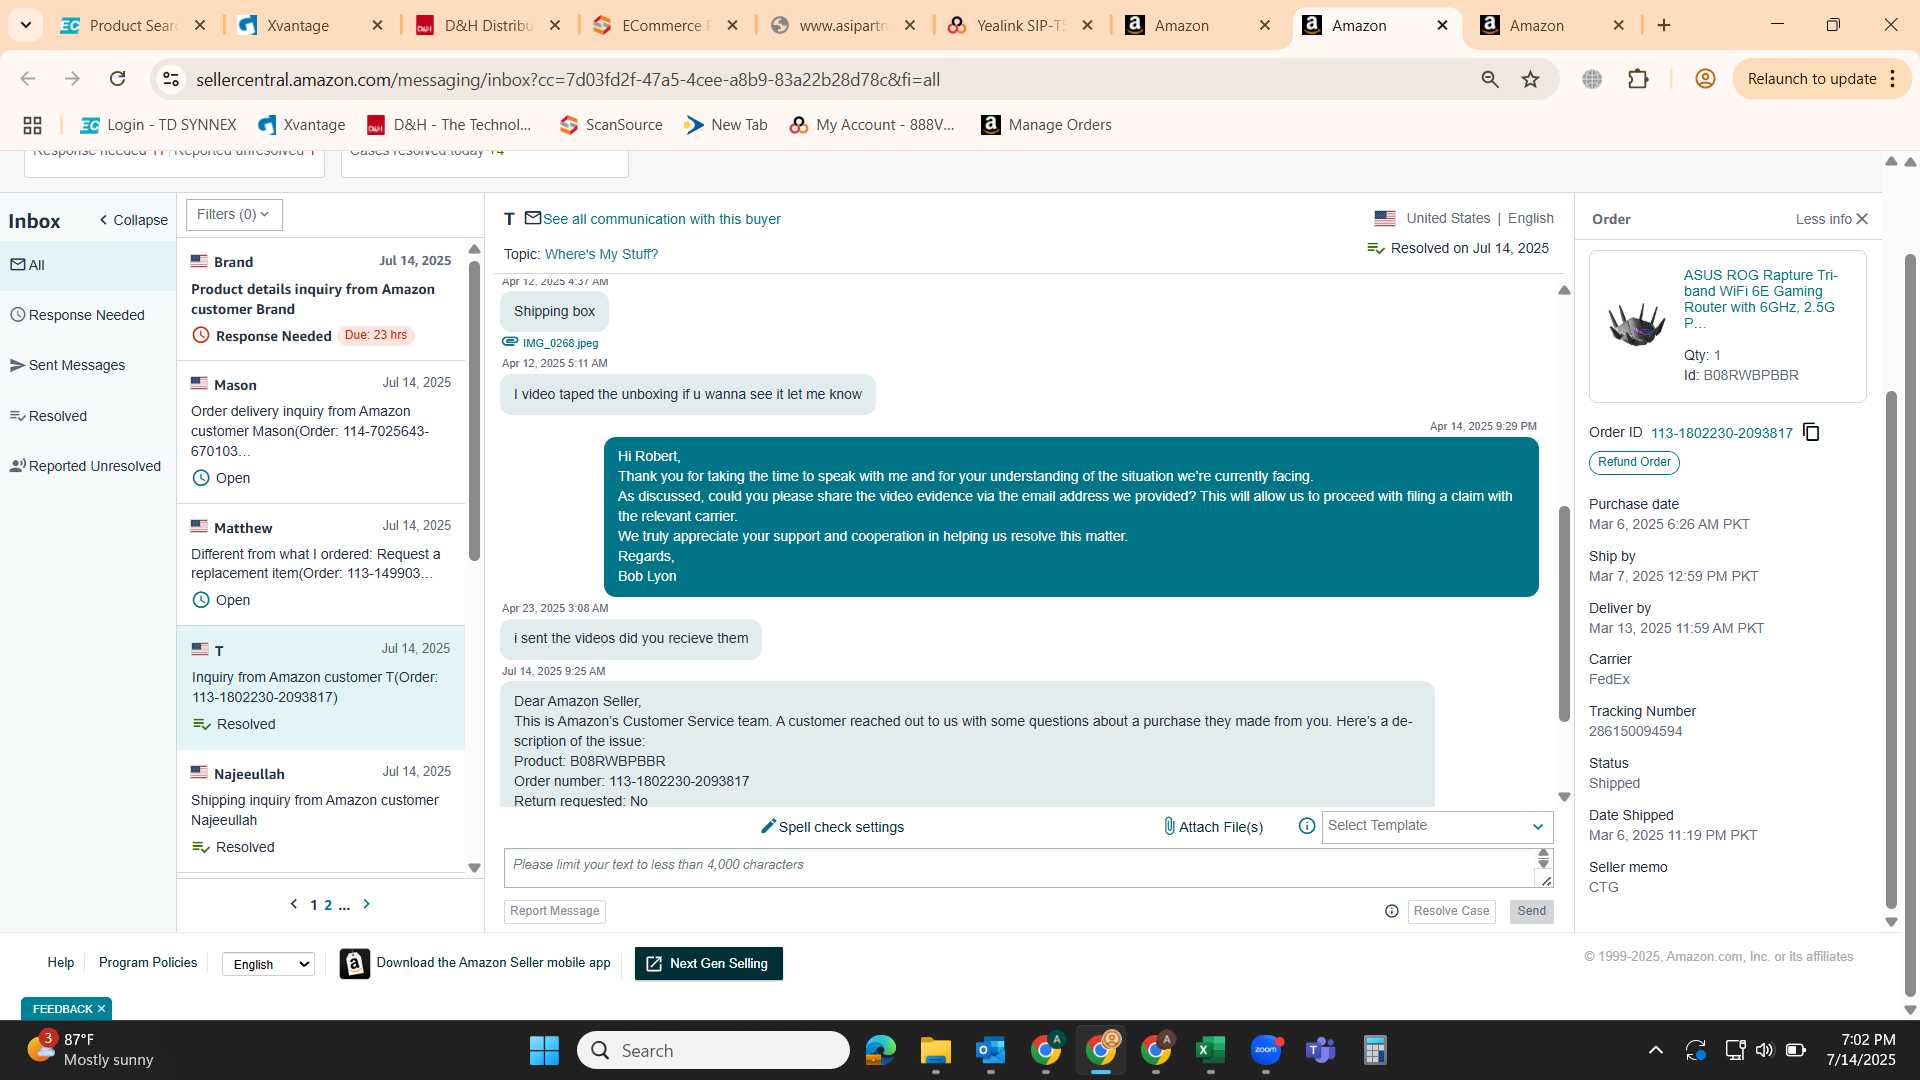Click the Report Message button
1920x1080 pixels.
[x=554, y=911]
